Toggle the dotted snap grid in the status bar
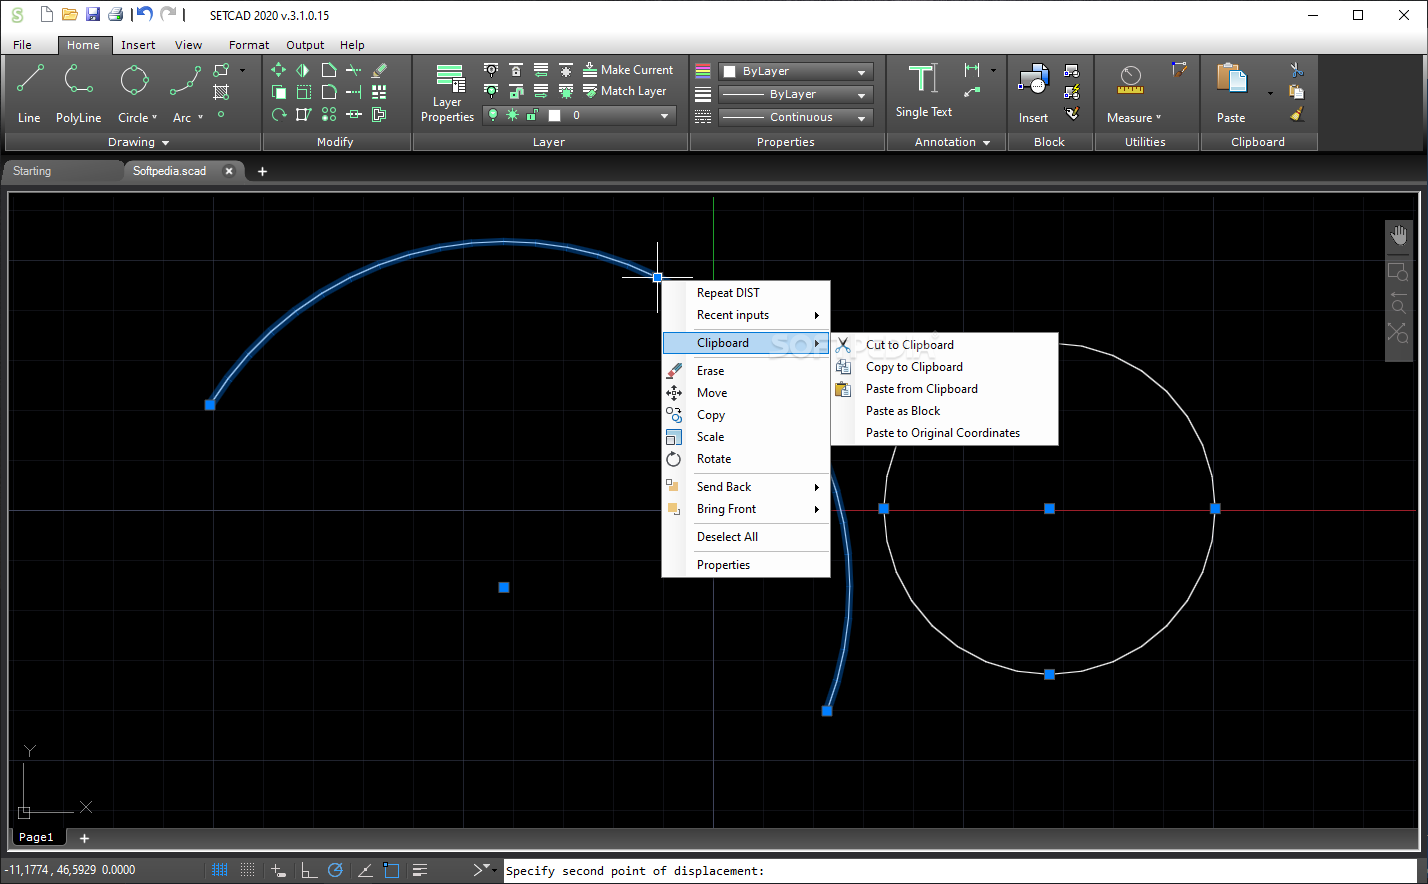 248,870
